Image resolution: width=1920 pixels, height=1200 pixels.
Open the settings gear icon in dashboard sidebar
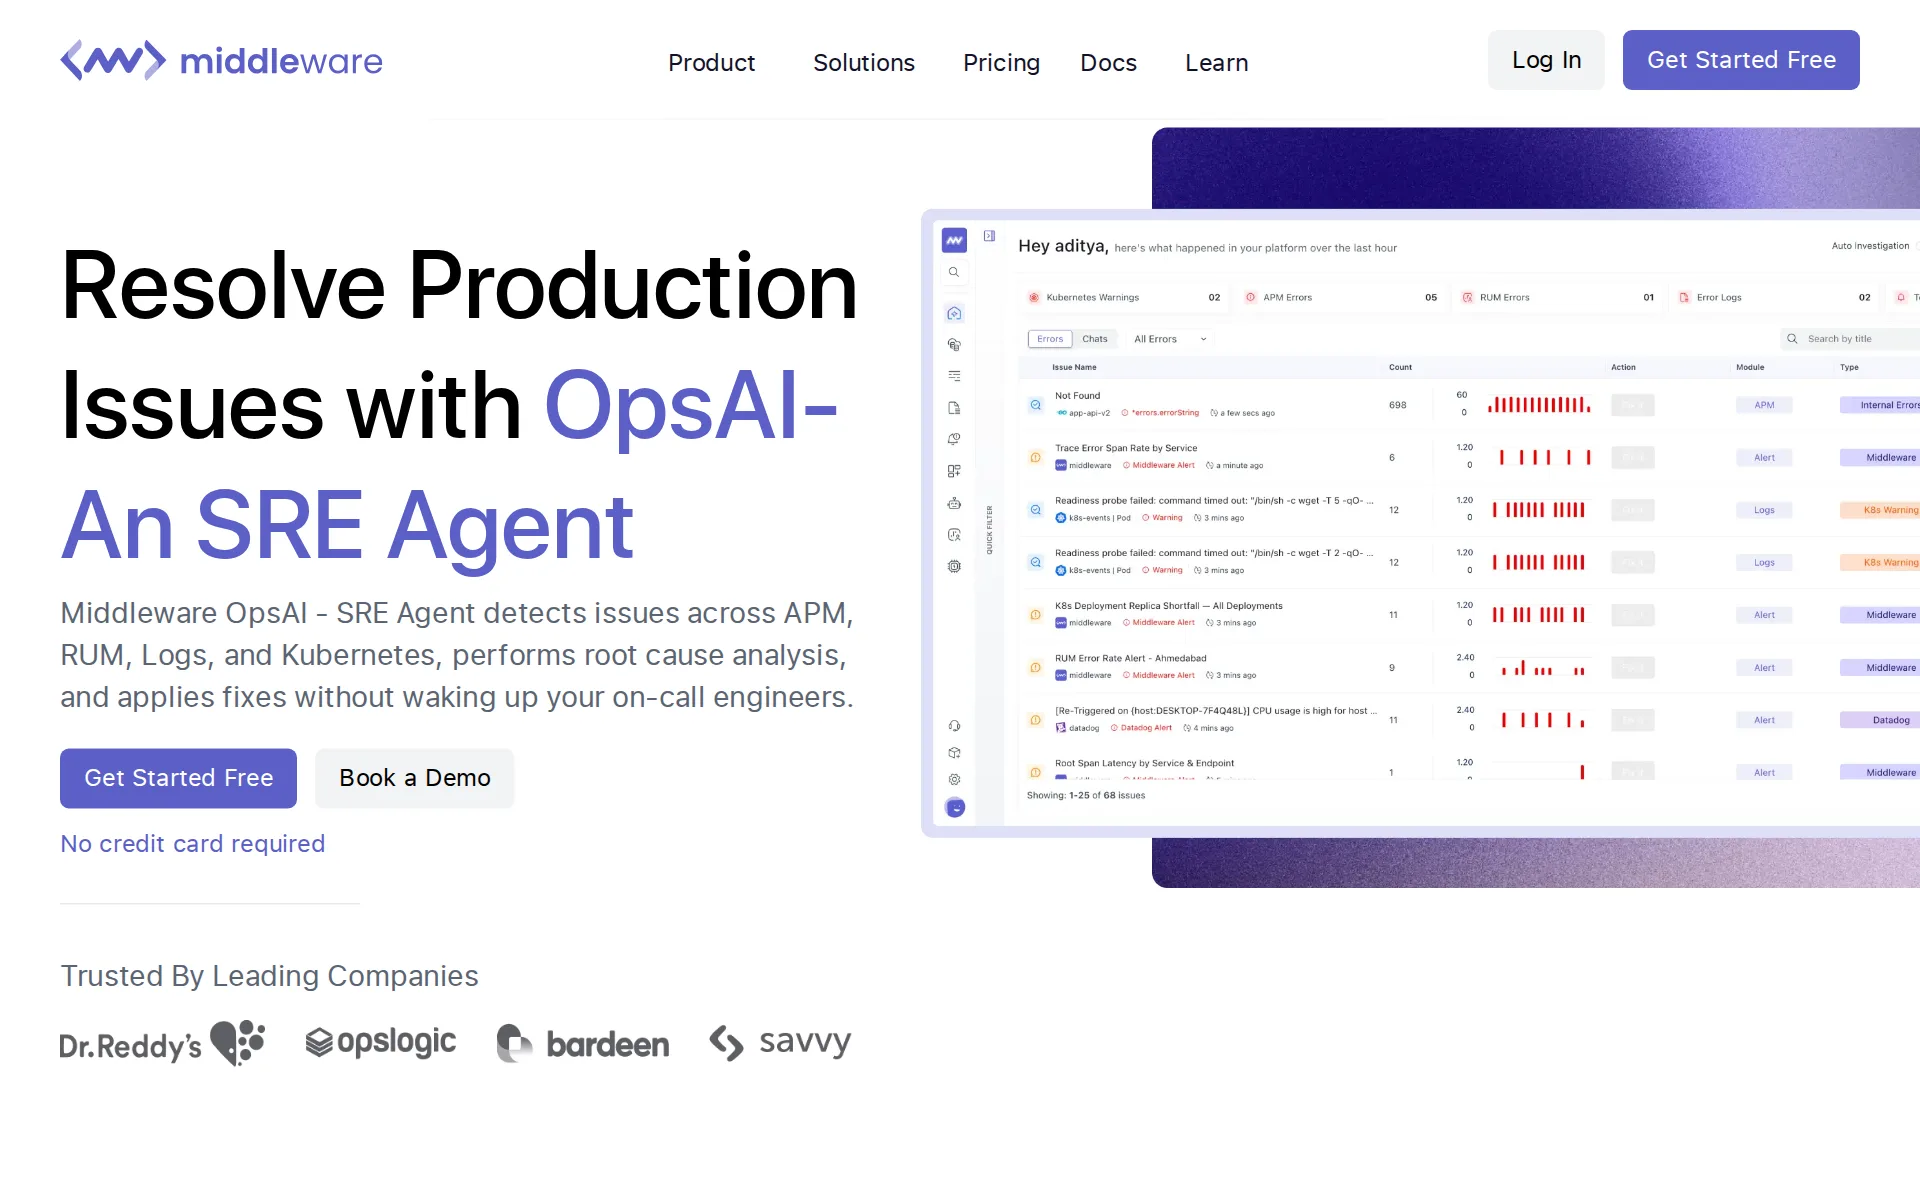(954, 779)
